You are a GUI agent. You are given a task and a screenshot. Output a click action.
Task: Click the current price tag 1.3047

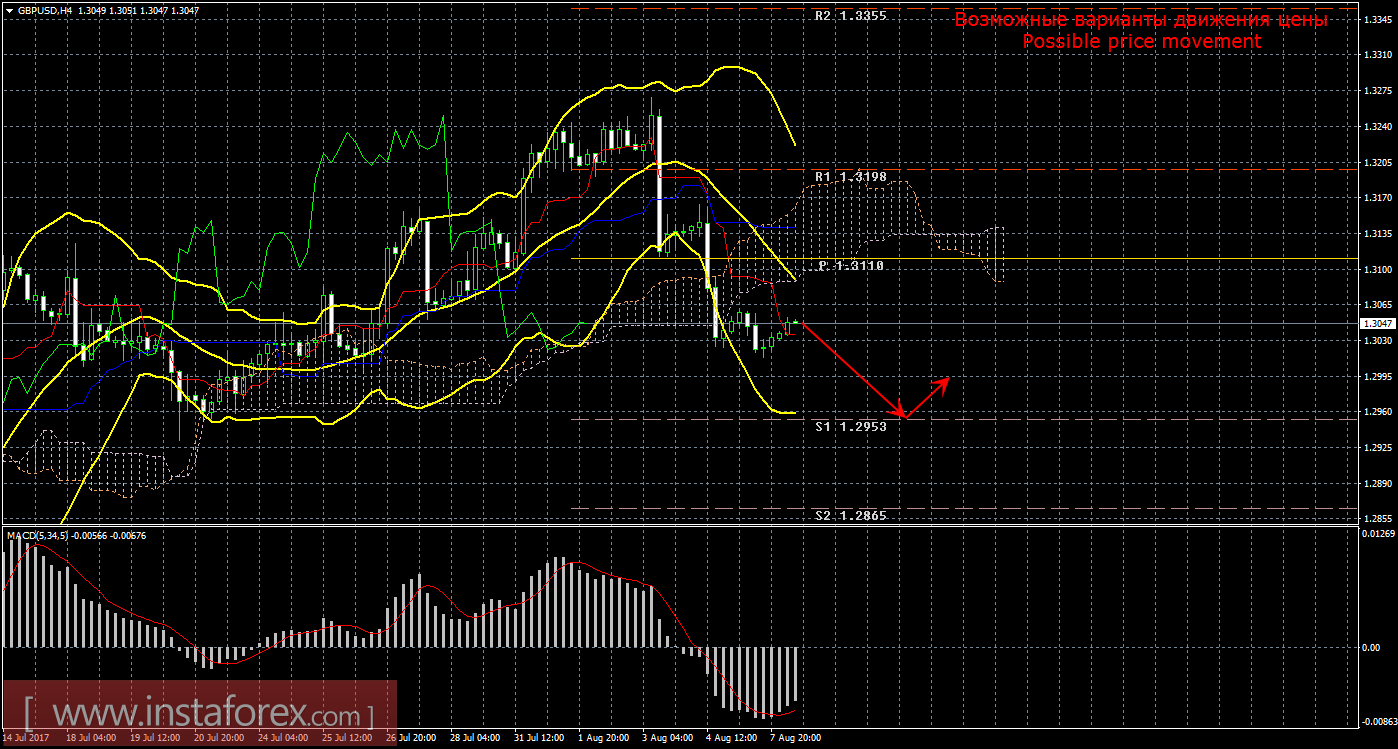coord(1375,323)
